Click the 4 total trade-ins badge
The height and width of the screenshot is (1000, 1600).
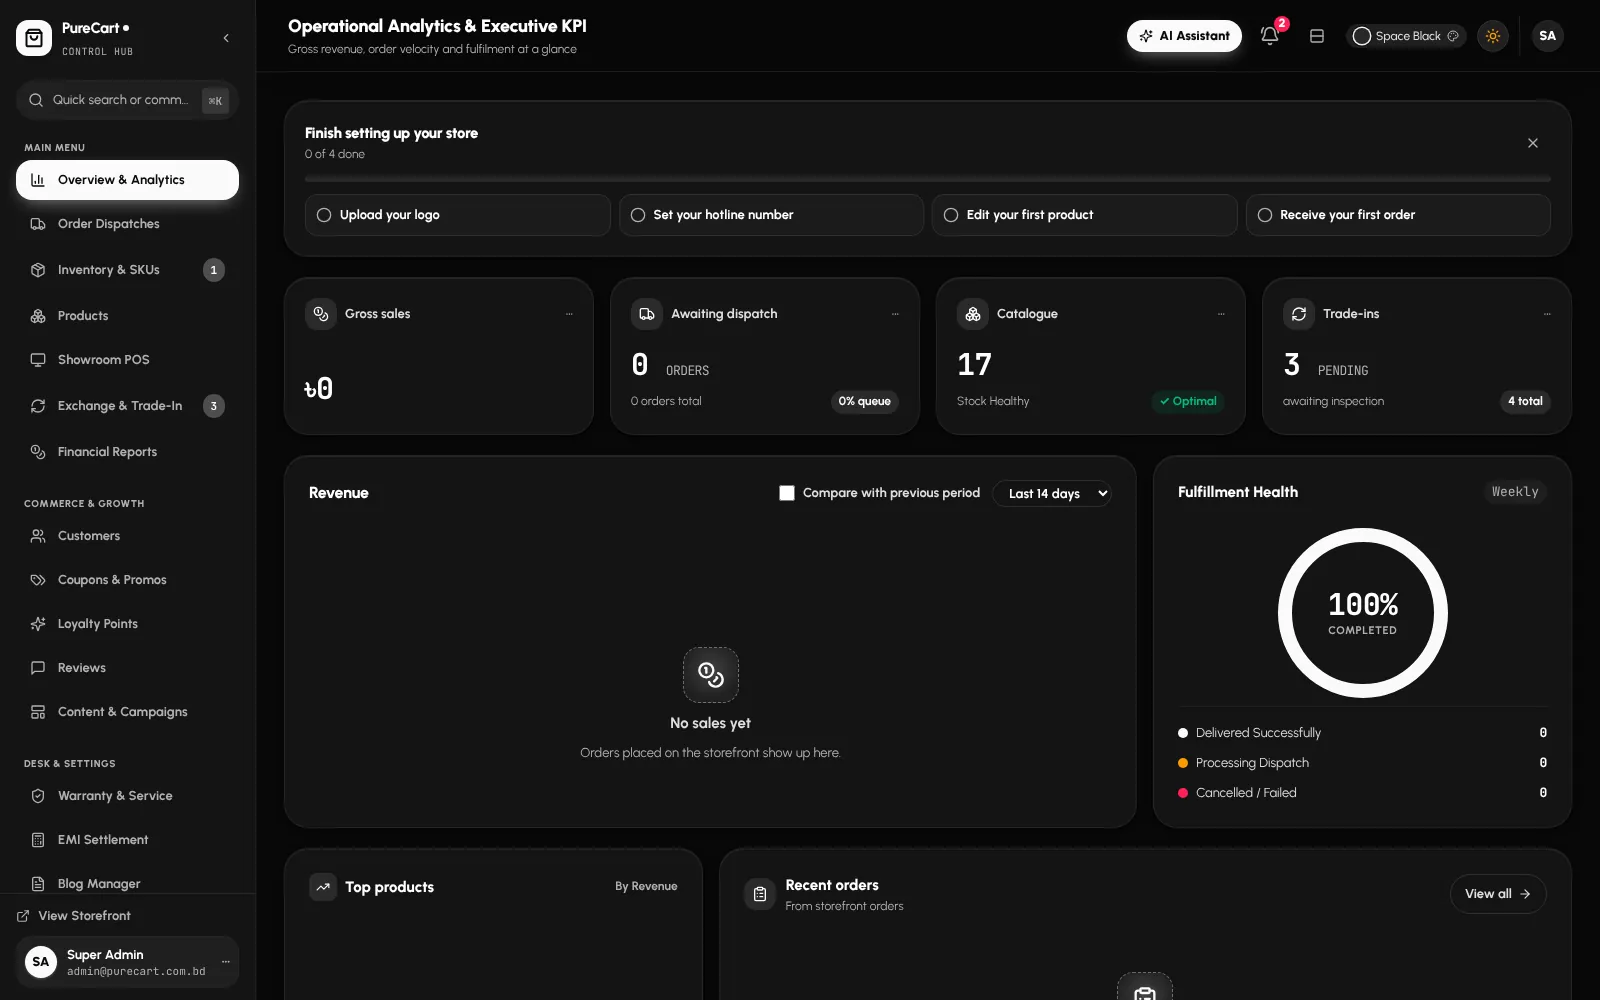pos(1525,401)
